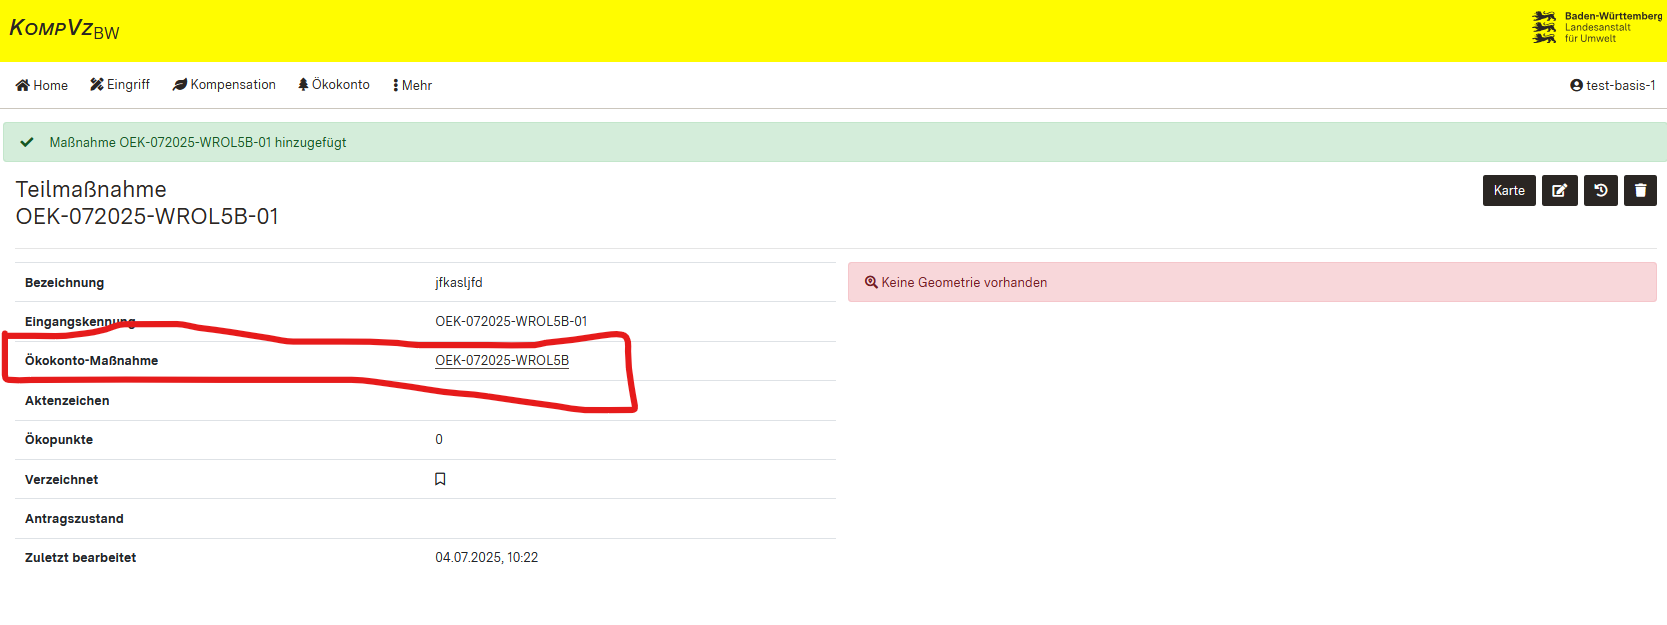
Task: Click the trash delete icon button
Action: pos(1640,190)
